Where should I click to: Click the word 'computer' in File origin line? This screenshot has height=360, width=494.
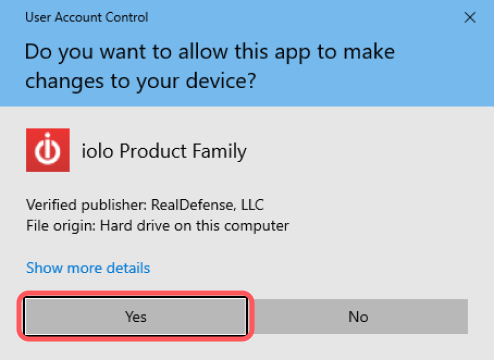coord(256,226)
